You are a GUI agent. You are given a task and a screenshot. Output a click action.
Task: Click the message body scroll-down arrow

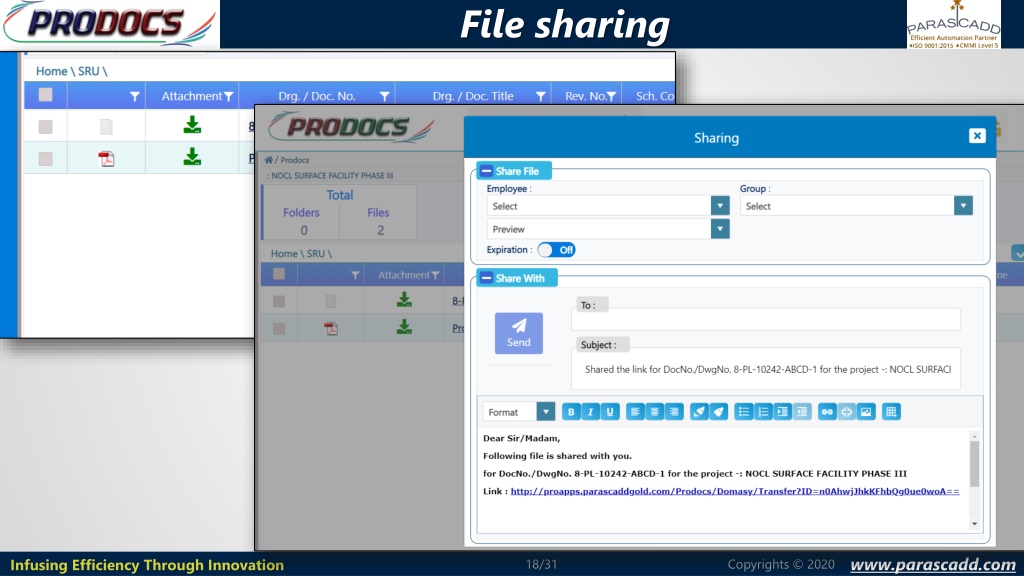pyautogui.click(x=974, y=524)
